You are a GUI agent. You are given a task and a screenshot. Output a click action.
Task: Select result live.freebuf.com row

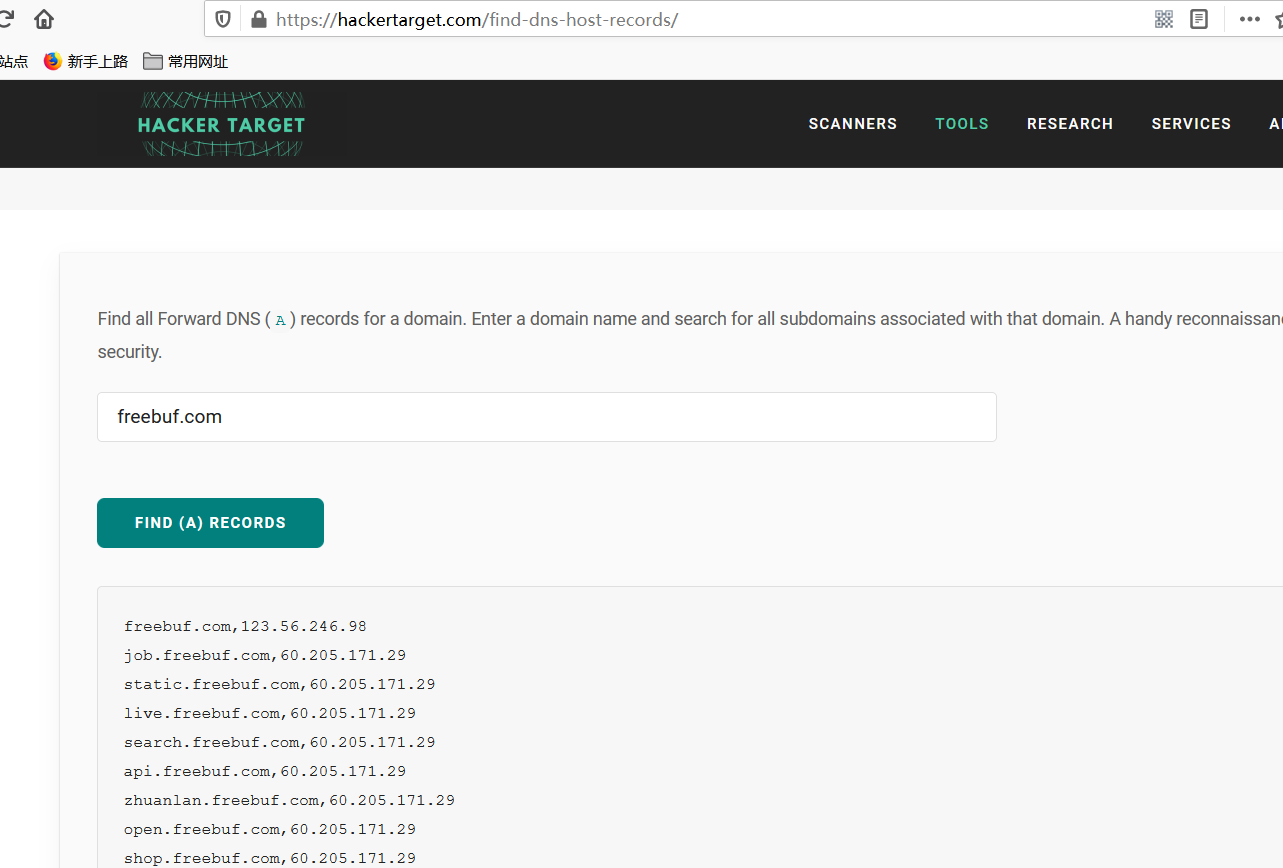point(270,714)
